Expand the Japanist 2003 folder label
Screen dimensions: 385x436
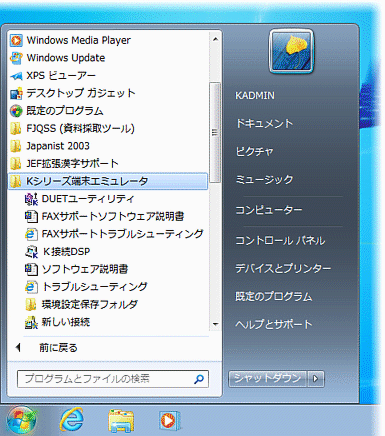coord(58,146)
